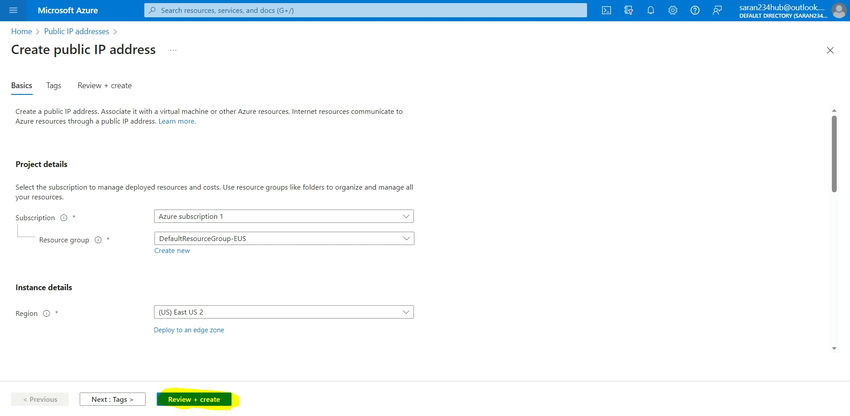The height and width of the screenshot is (416, 850).
Task: Click the account email saran234hub@outlook
Action: (x=781, y=8)
